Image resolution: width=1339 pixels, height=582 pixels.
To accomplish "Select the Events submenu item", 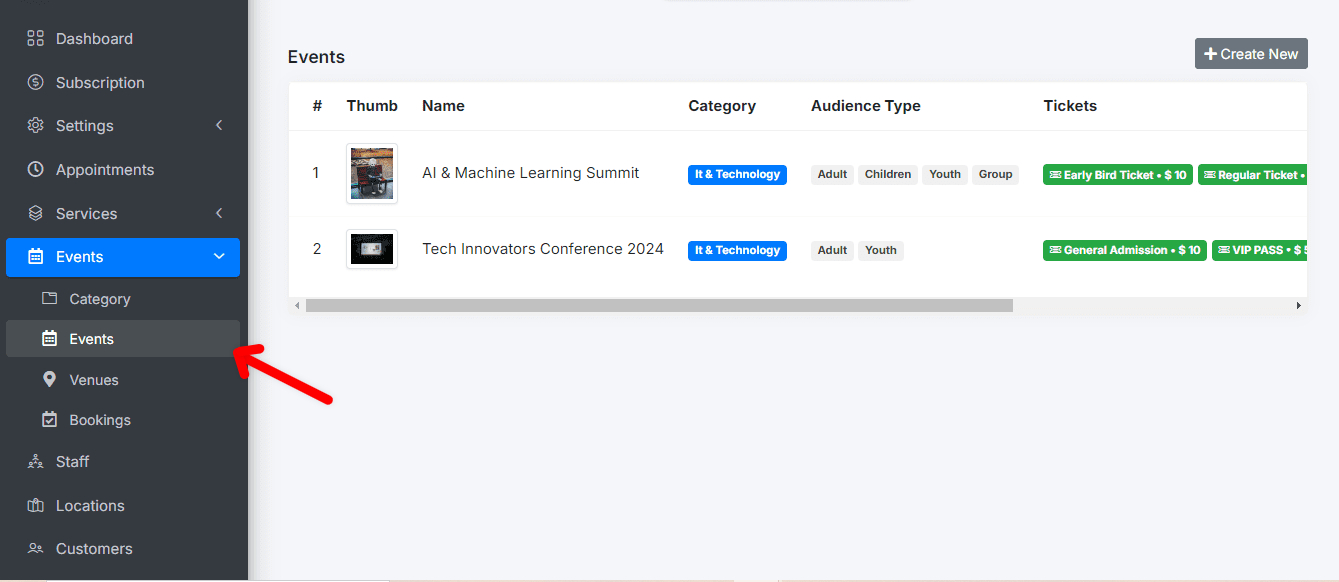I will tap(91, 339).
